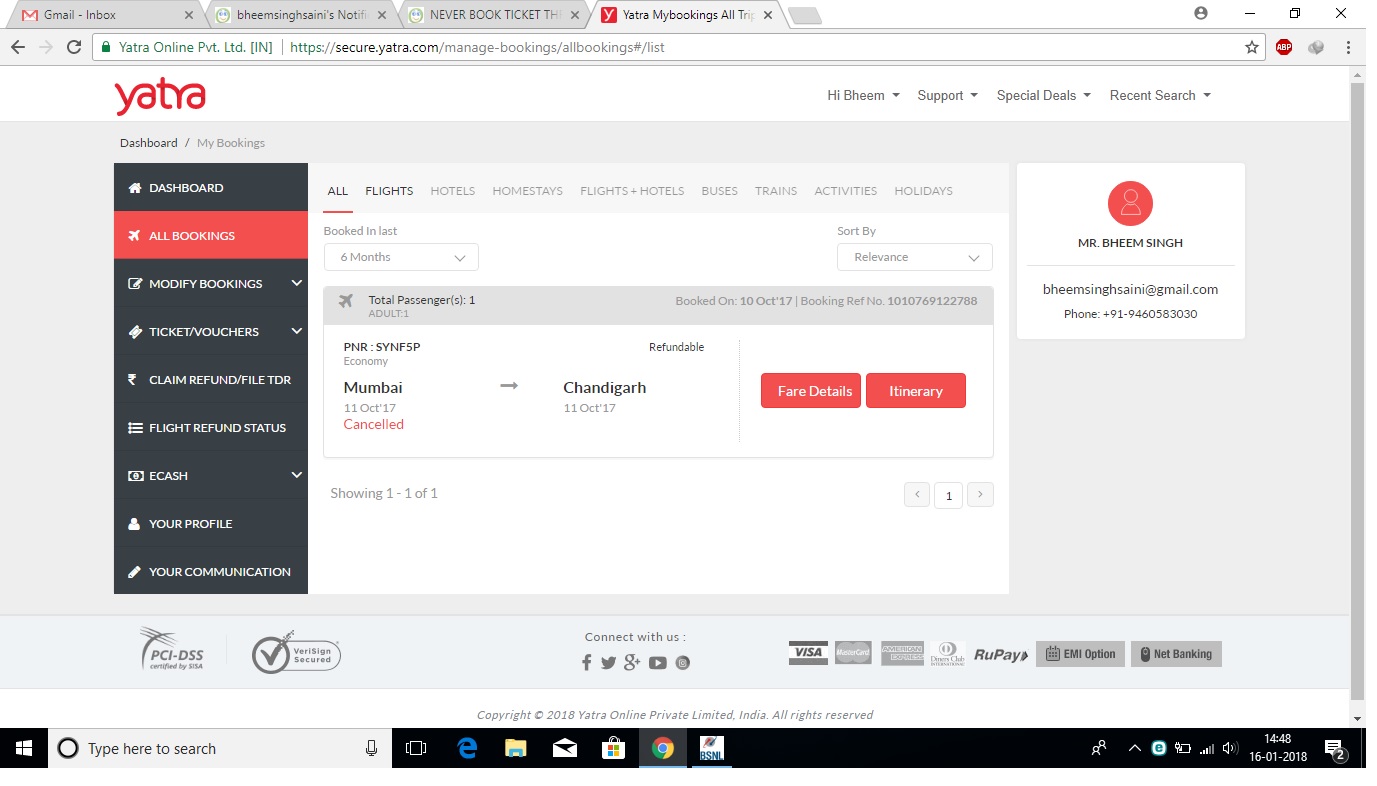Click the pencil icon beside Your Communication
The image size is (1377, 786).
pos(135,572)
